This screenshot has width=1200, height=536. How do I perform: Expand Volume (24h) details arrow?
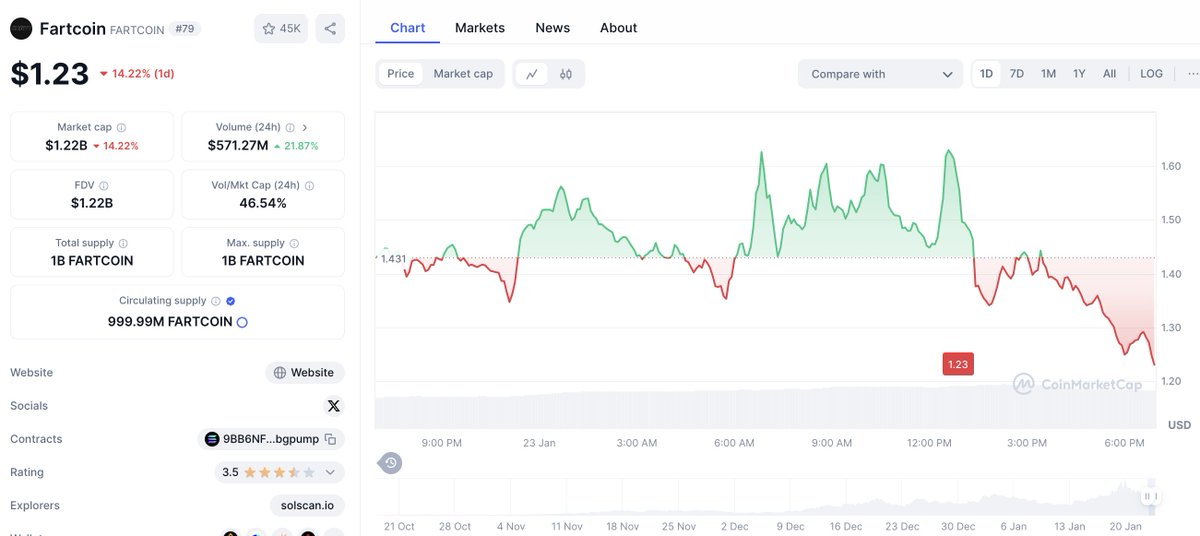click(305, 128)
